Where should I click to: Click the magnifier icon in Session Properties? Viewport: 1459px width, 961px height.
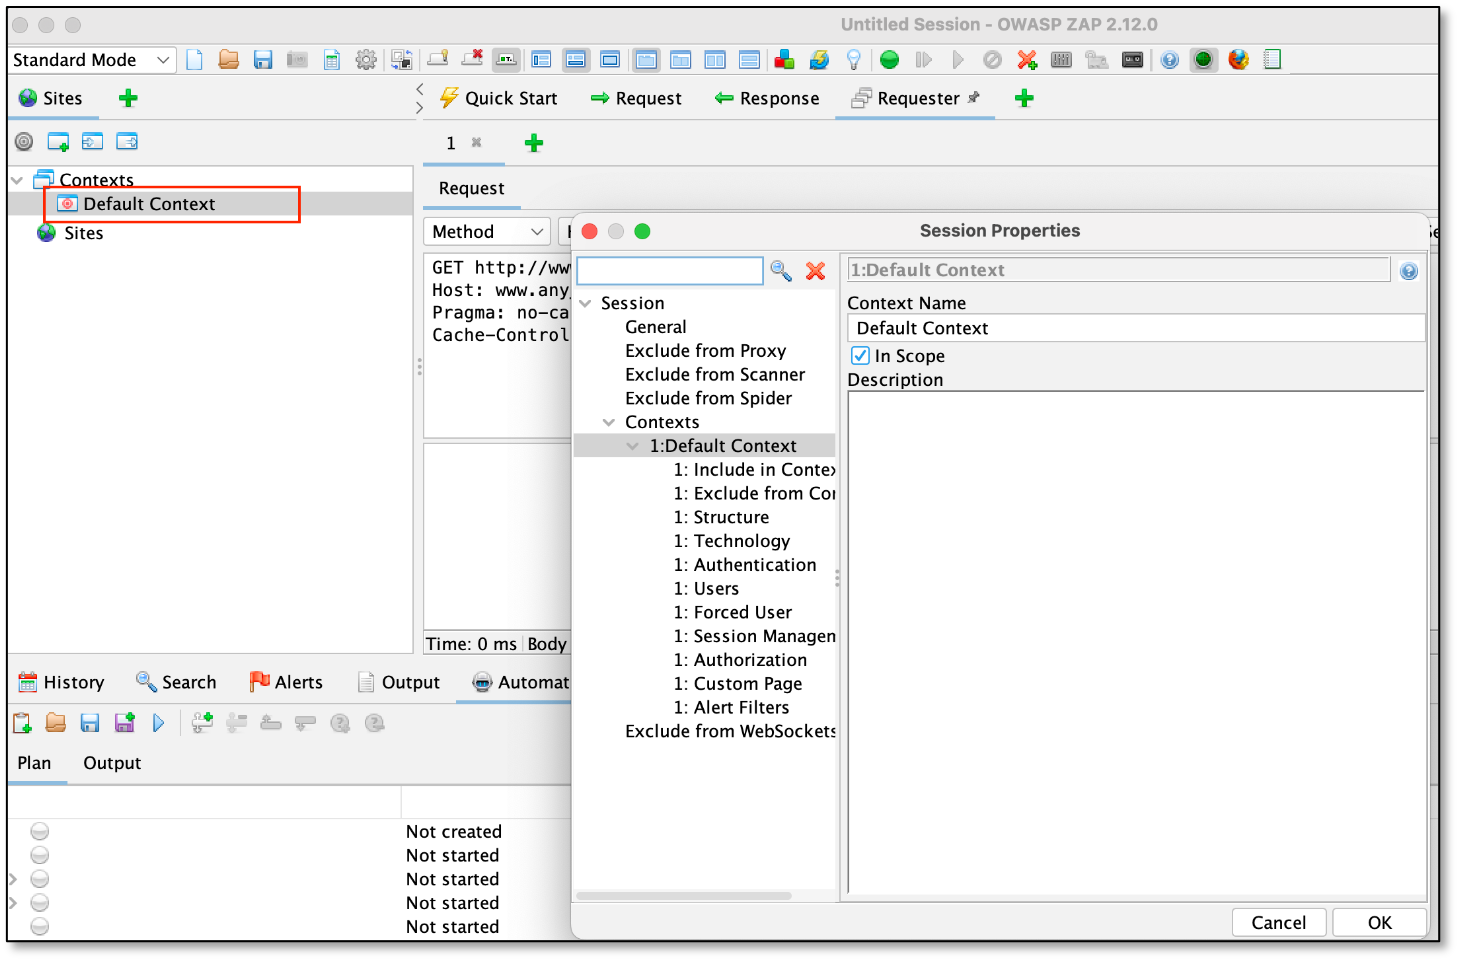[x=781, y=271]
